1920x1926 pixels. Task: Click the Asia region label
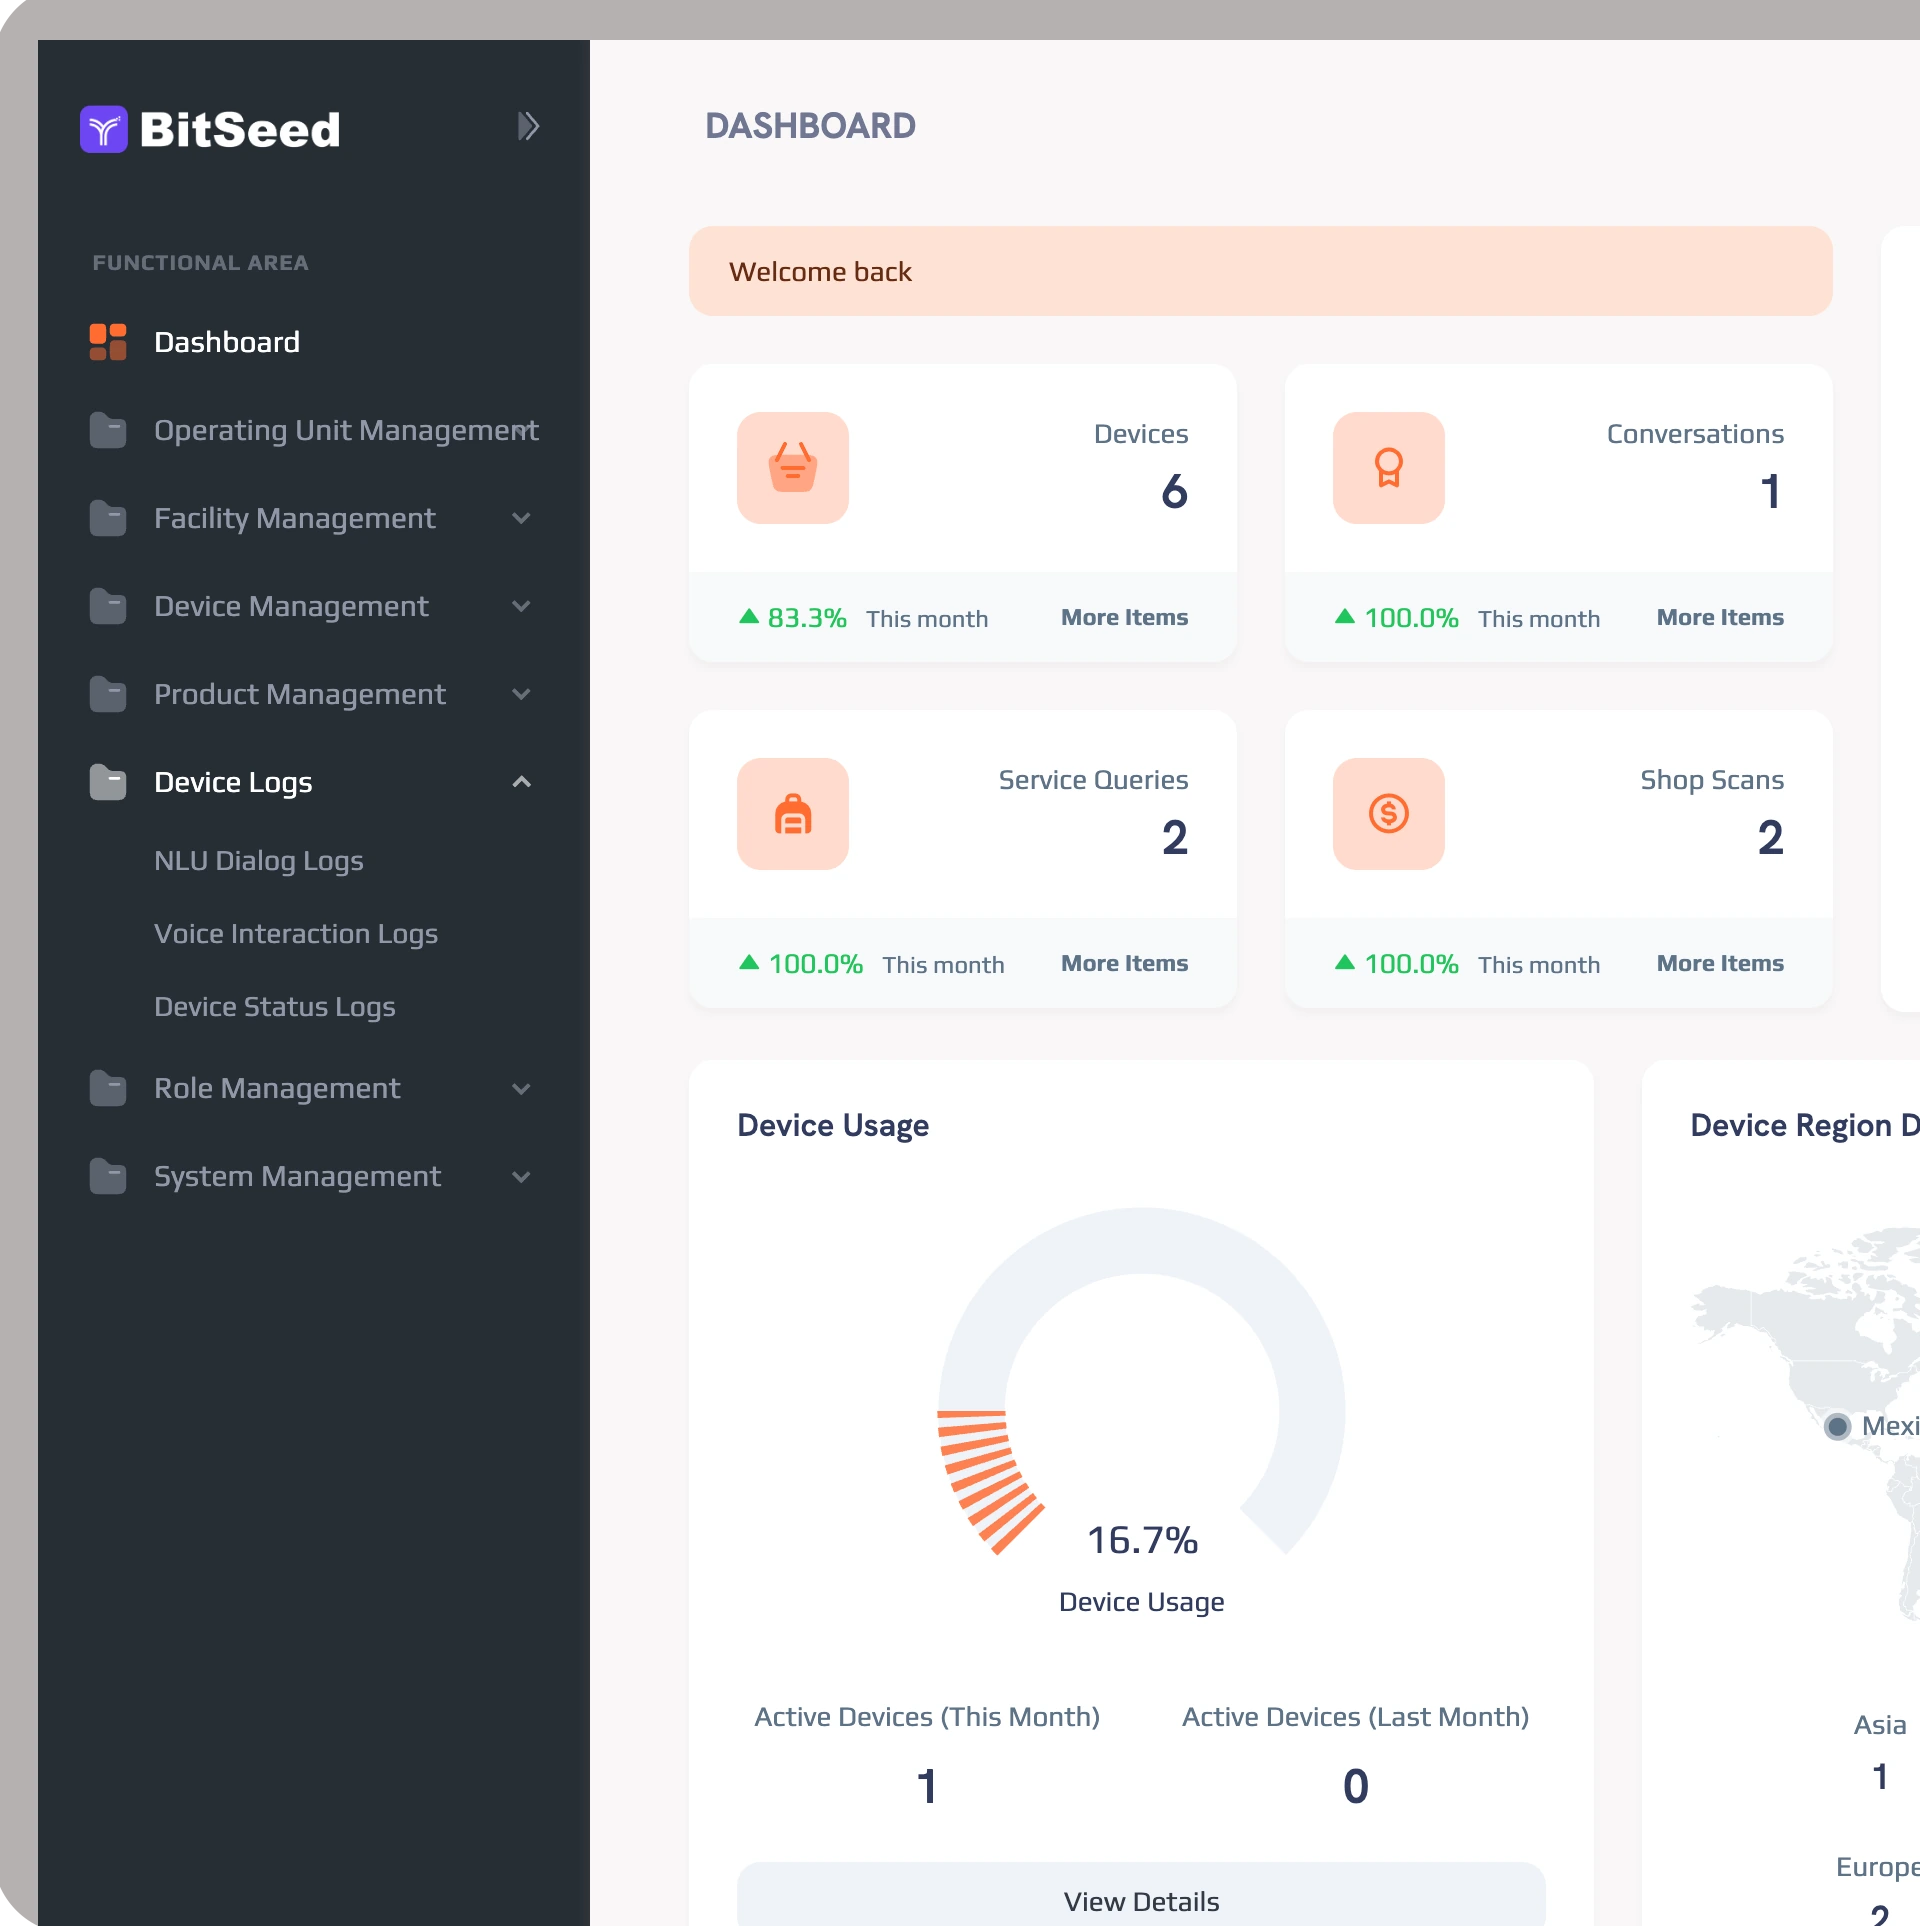point(1880,1725)
